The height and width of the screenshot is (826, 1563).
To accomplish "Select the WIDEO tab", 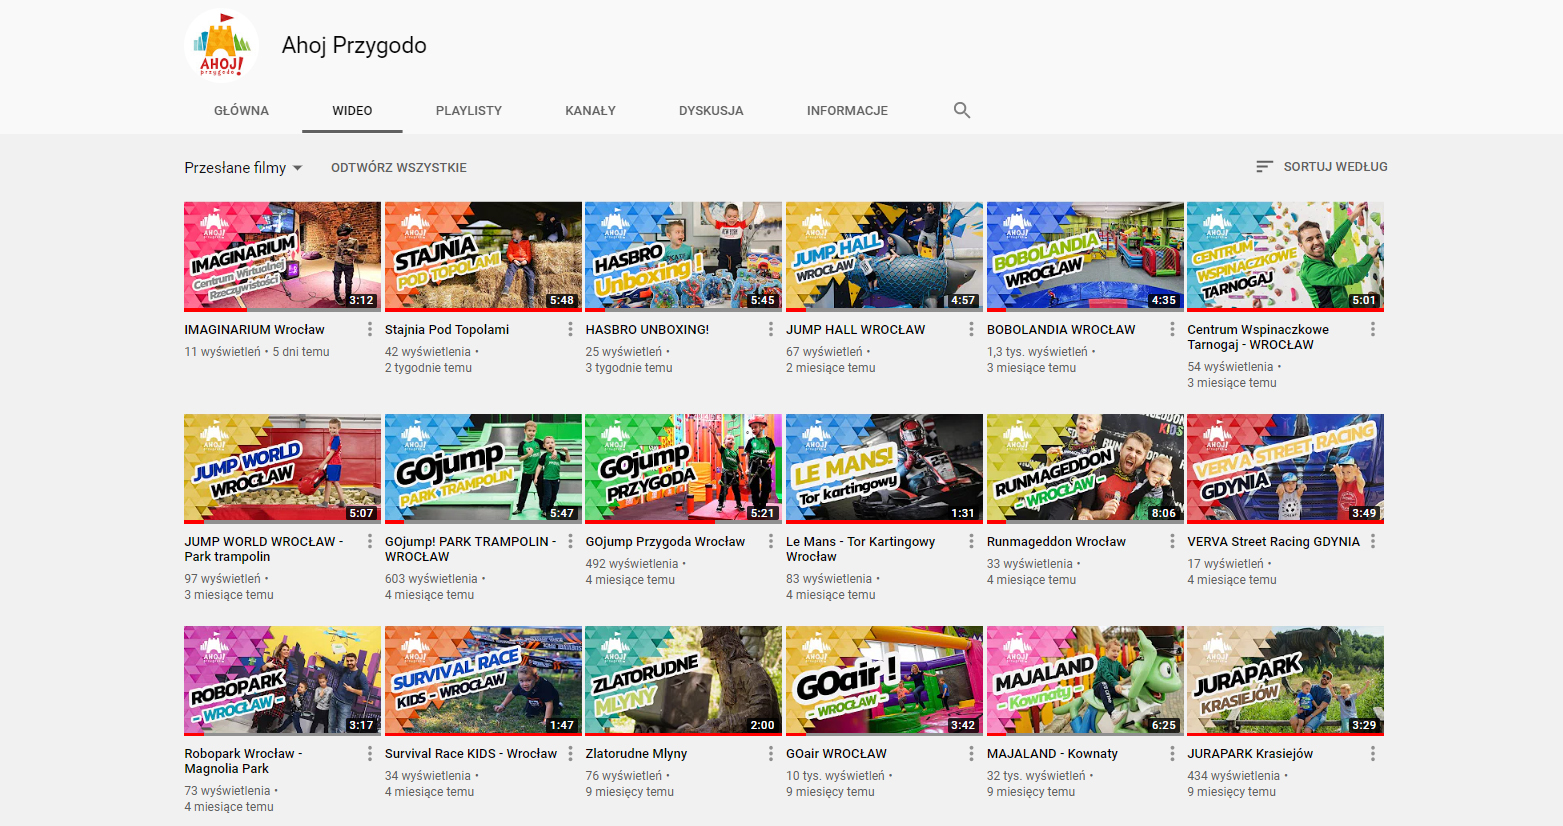I will coord(352,111).
